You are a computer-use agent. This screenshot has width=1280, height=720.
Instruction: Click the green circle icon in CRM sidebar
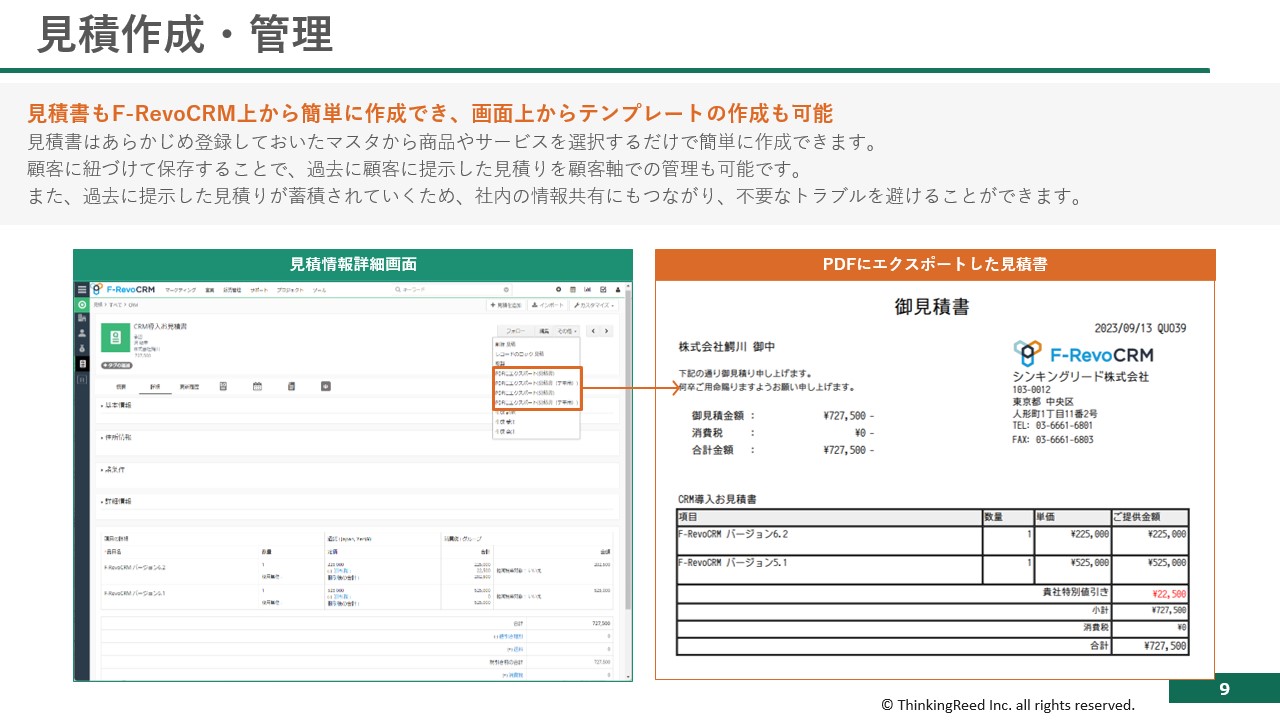(x=82, y=304)
